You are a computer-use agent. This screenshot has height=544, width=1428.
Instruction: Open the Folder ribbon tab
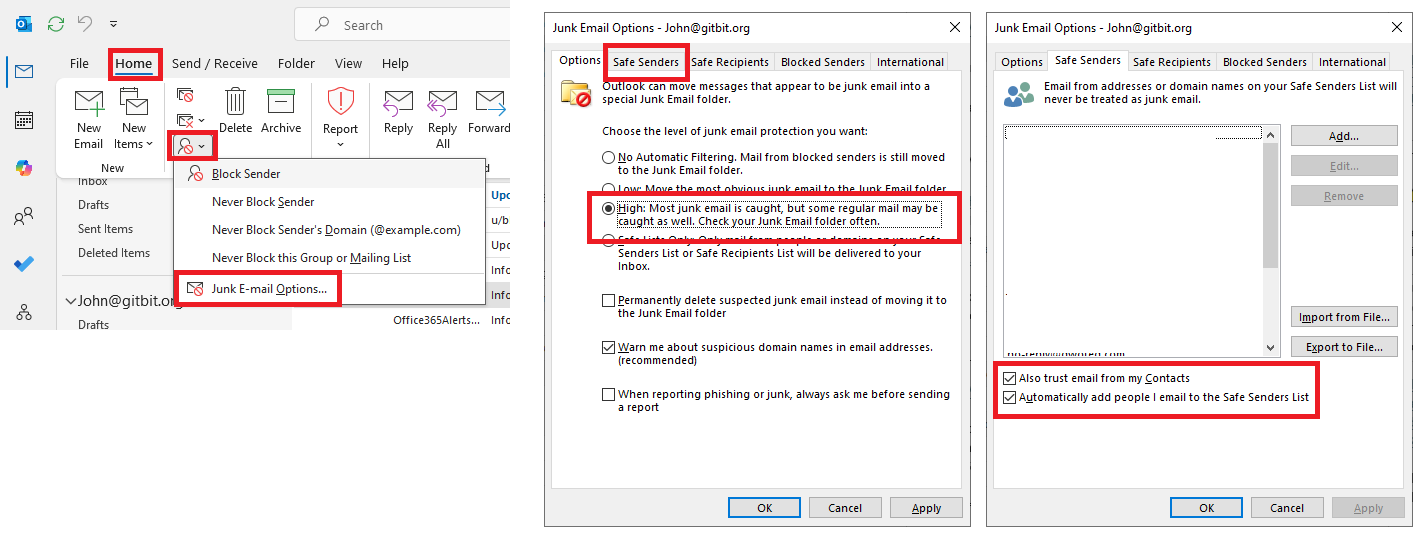pyautogui.click(x=296, y=63)
